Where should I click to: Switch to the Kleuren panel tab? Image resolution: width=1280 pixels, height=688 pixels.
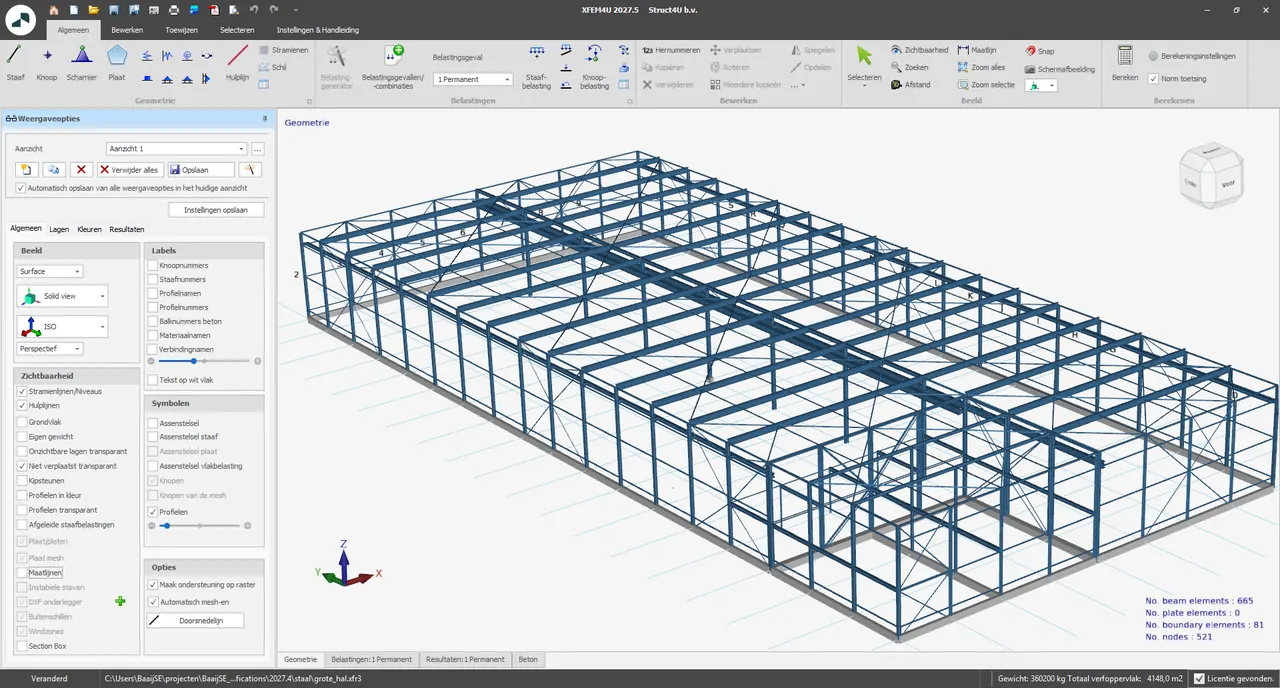(89, 229)
